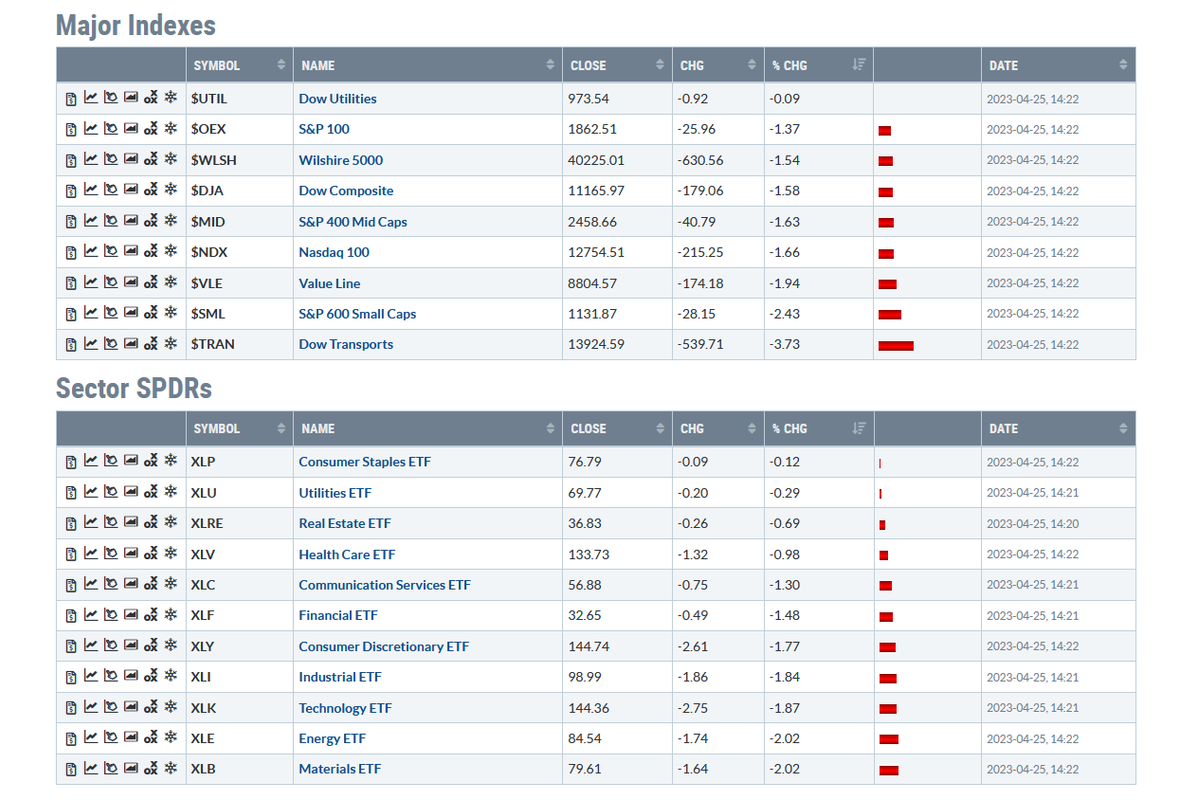Open the SharpChart line icon for XLU
This screenshot has height=800, width=1197.
pyautogui.click(x=91, y=492)
